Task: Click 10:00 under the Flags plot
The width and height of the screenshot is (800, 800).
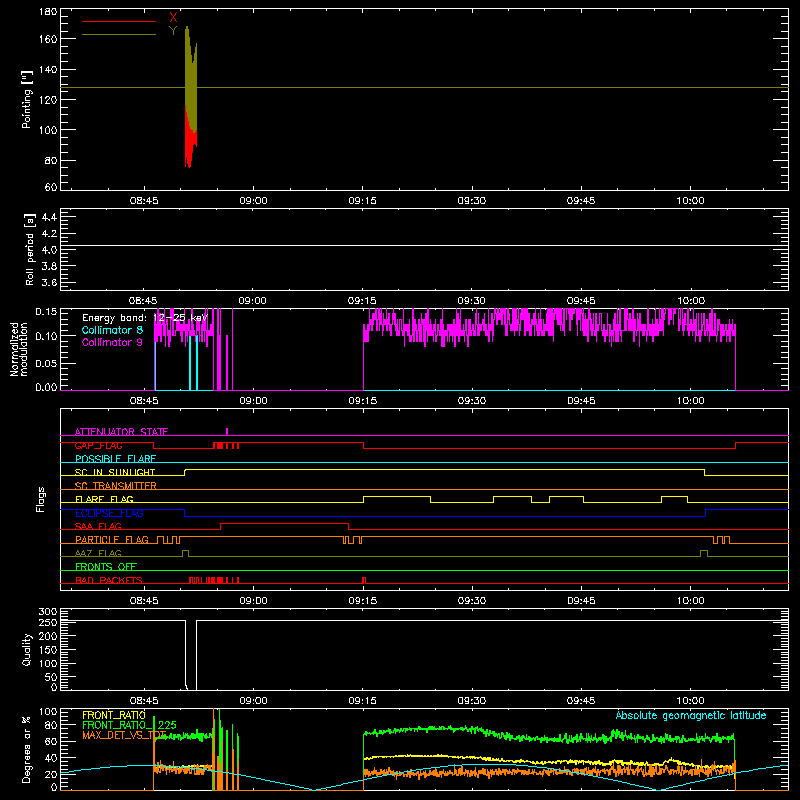Action: [x=690, y=601]
